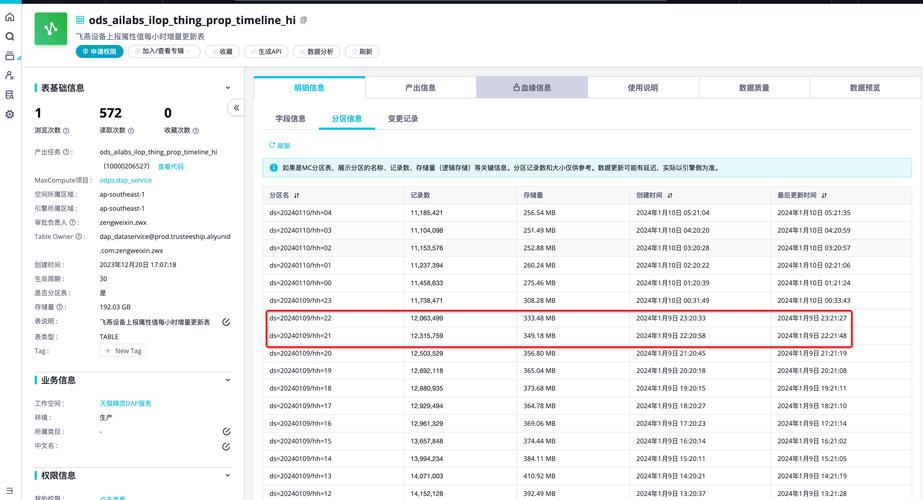Collapse left info panel with double chevron
Image resolution: width=923 pixels, height=500 pixels.
tap(236, 108)
